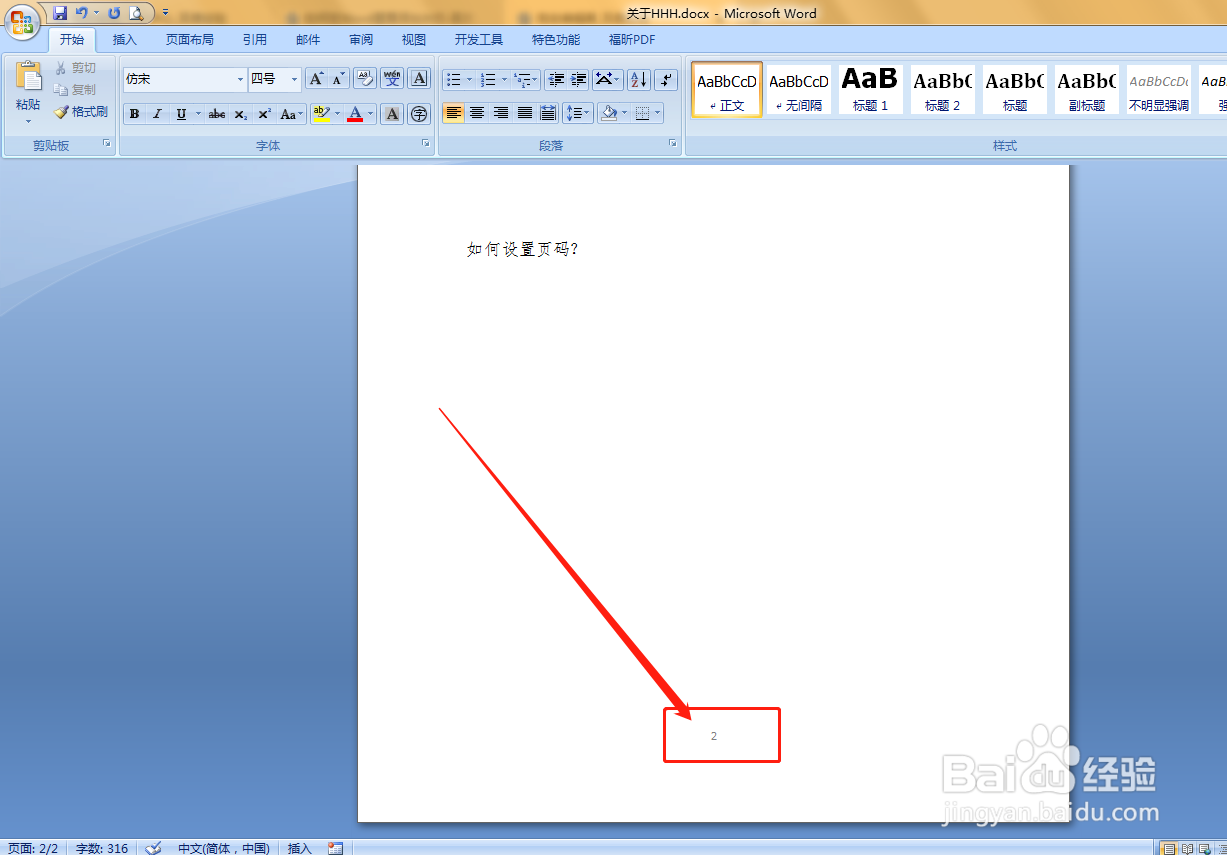Image resolution: width=1227 pixels, height=855 pixels.
Task: Switch to the Review (审阅) tab
Action: tap(361, 40)
